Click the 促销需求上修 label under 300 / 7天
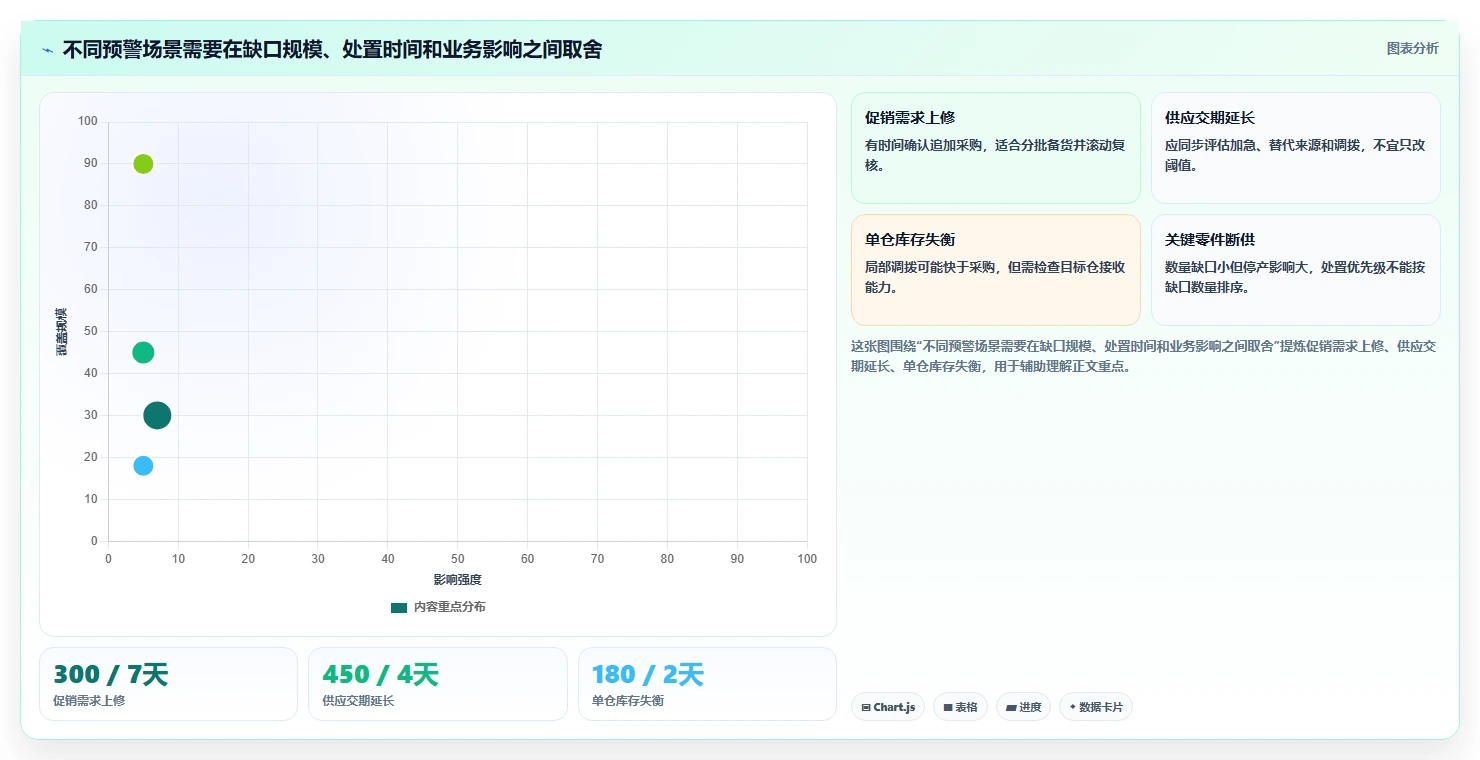The image size is (1480, 760). click(89, 701)
